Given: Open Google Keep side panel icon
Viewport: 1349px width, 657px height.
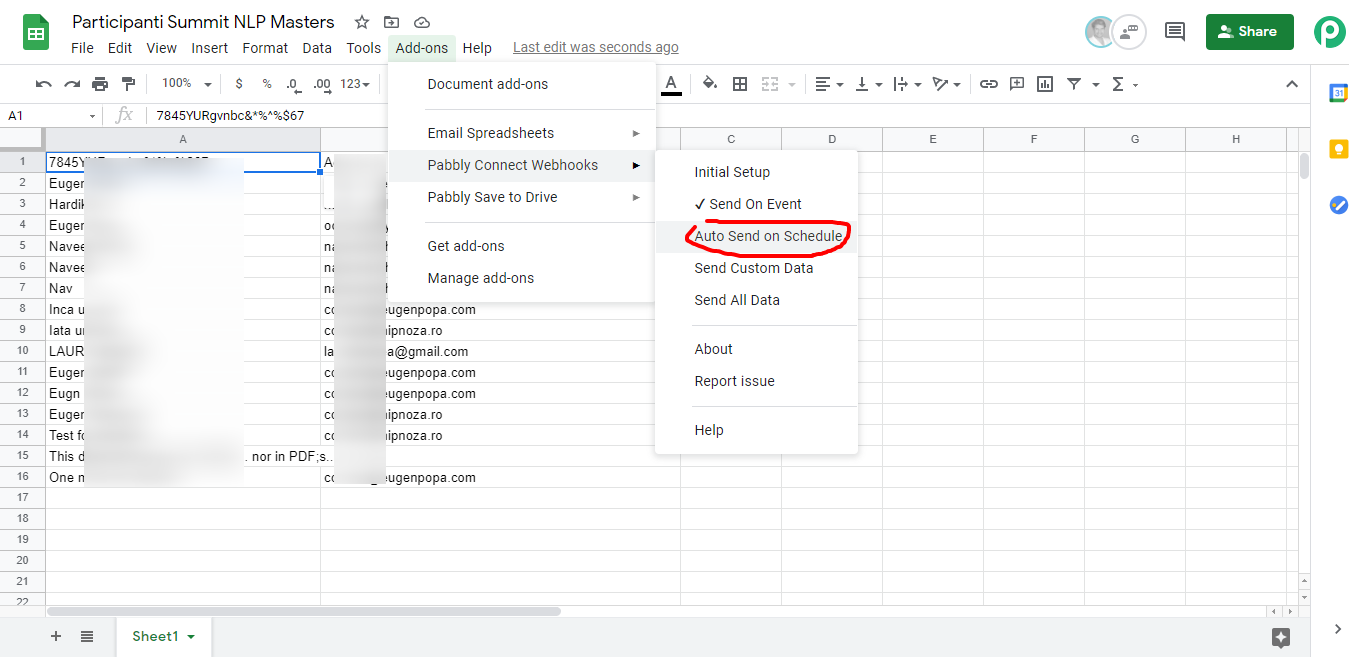Looking at the screenshot, I should point(1338,149).
